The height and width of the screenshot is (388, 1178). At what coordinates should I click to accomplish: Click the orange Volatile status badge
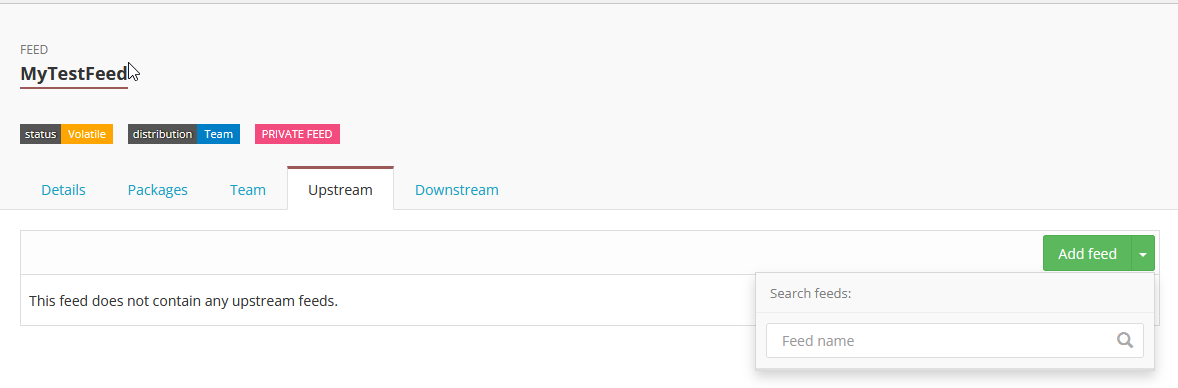86,135
